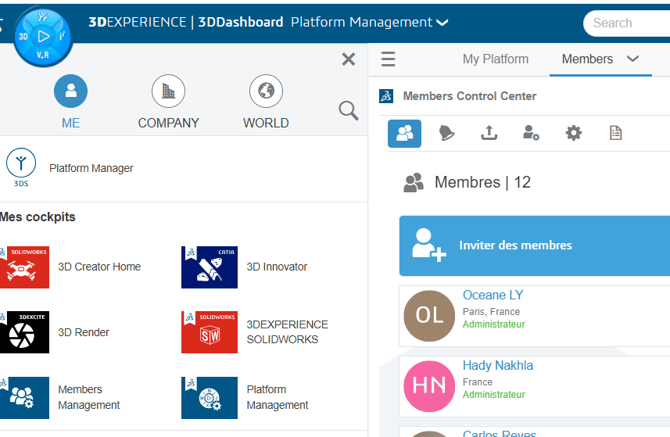Select the ME profile icon
The height and width of the screenshot is (437, 670).
(x=71, y=91)
